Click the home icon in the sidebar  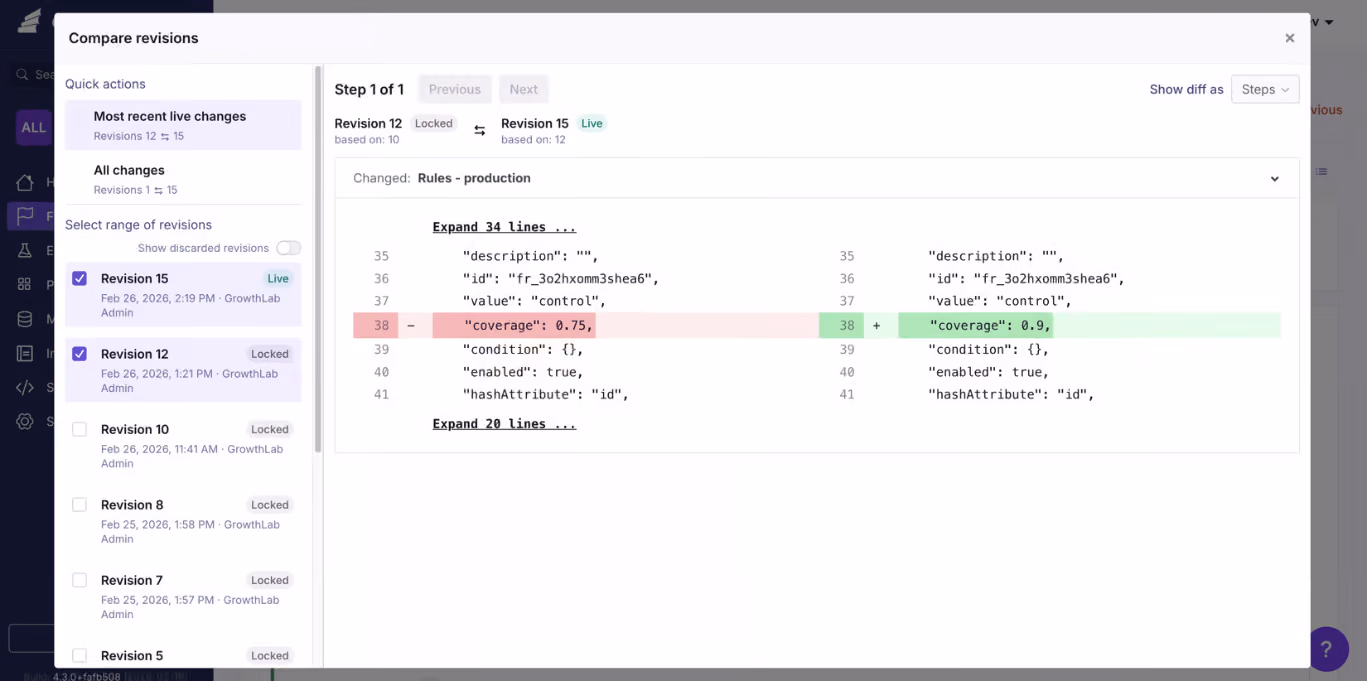click(x=25, y=182)
